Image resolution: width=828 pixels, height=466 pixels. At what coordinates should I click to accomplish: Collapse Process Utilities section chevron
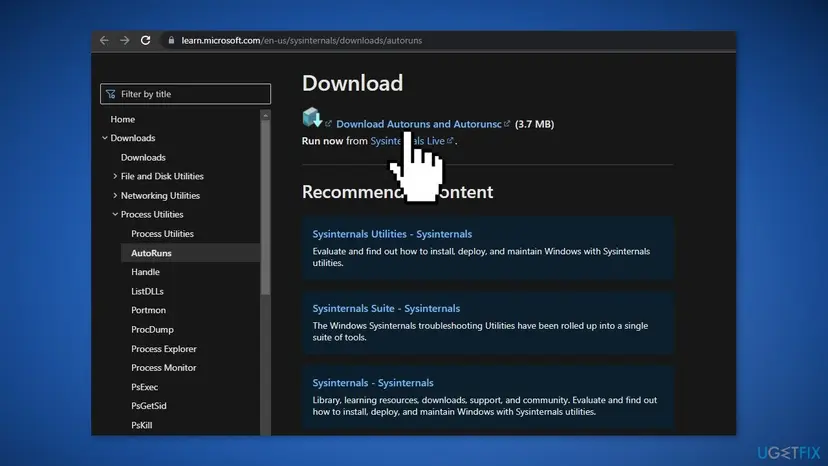pyautogui.click(x=115, y=215)
